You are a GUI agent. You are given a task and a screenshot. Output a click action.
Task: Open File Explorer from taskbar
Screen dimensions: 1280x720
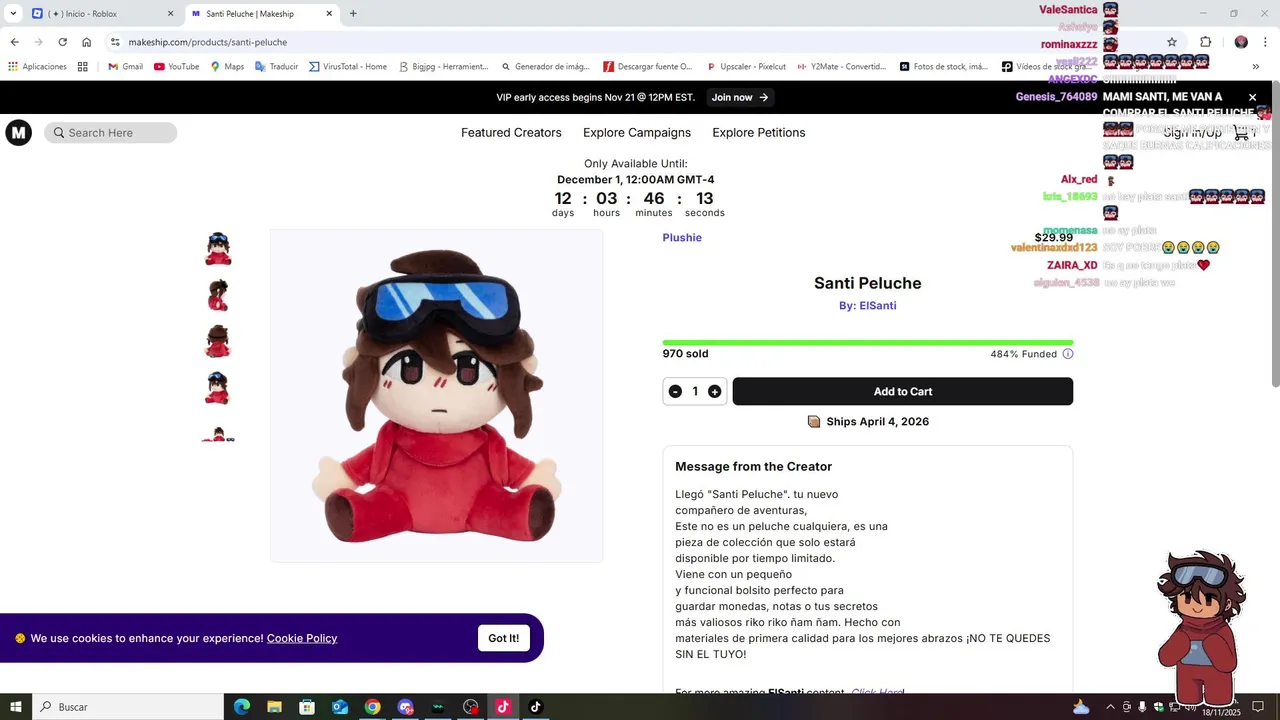(x=274, y=707)
